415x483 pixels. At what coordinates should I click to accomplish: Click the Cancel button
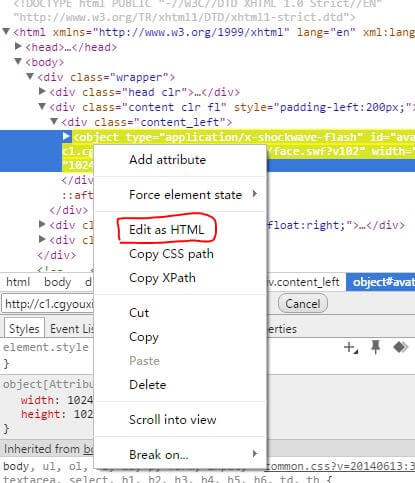point(303,304)
